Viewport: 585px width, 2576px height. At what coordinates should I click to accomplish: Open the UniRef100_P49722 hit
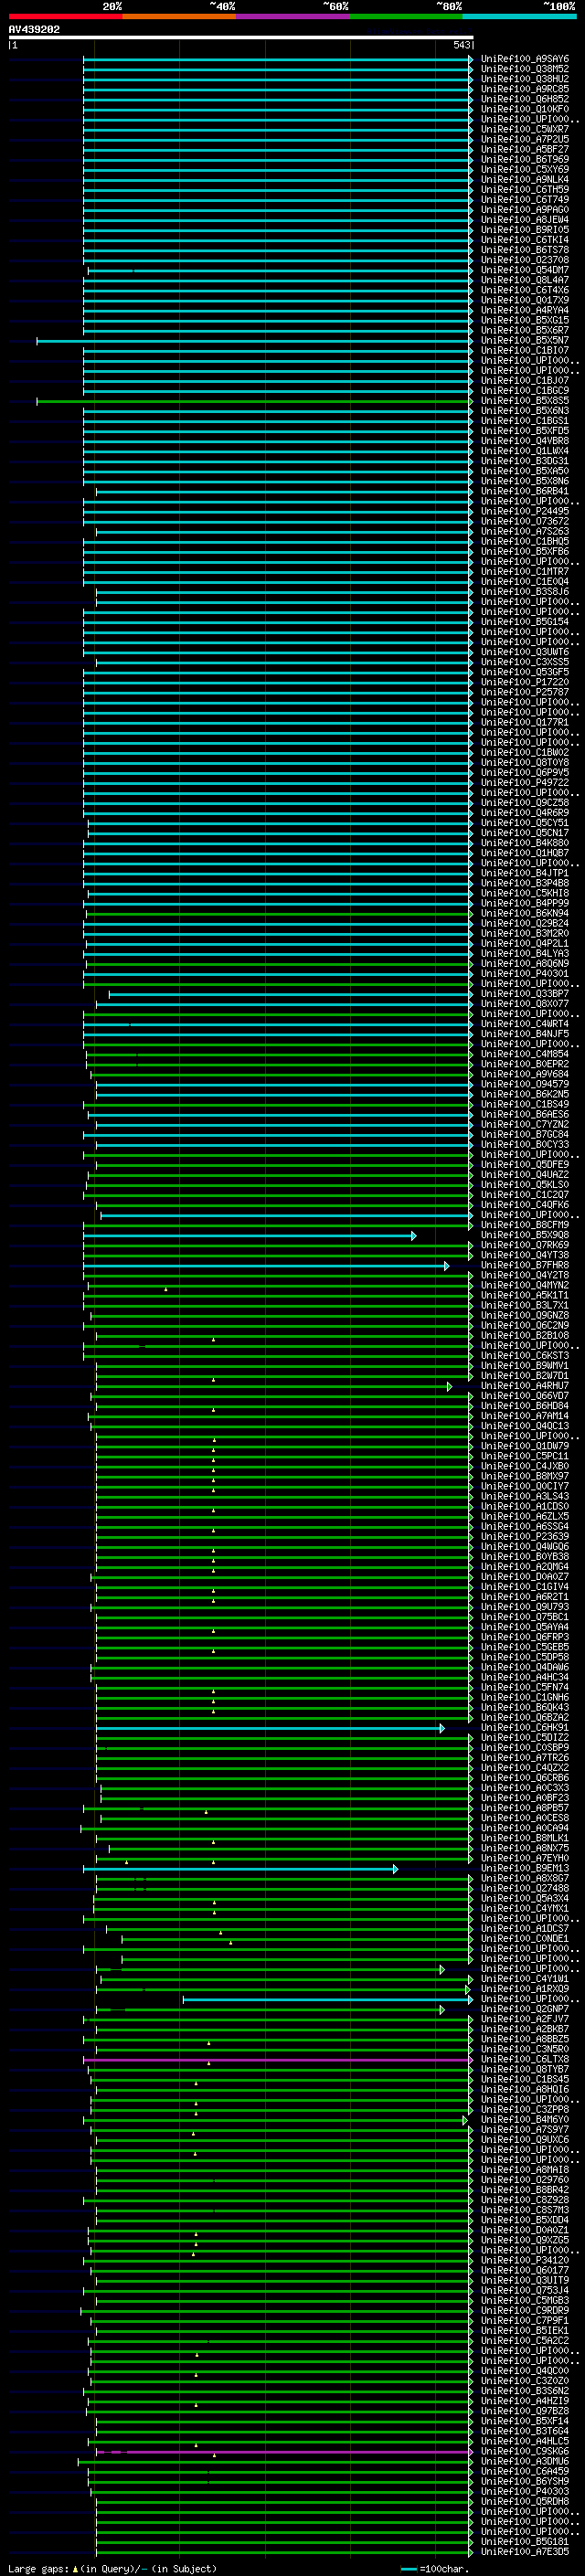tap(525, 783)
